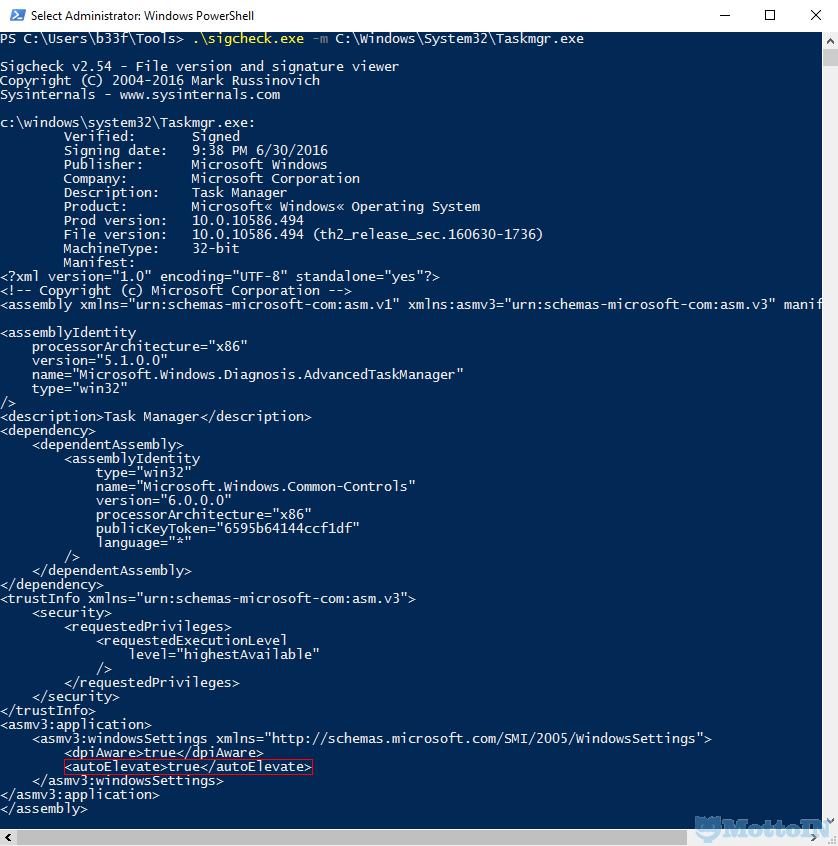838x846 pixels.
Task: Click the MachineType '32-bit' value
Action: pos(215,249)
